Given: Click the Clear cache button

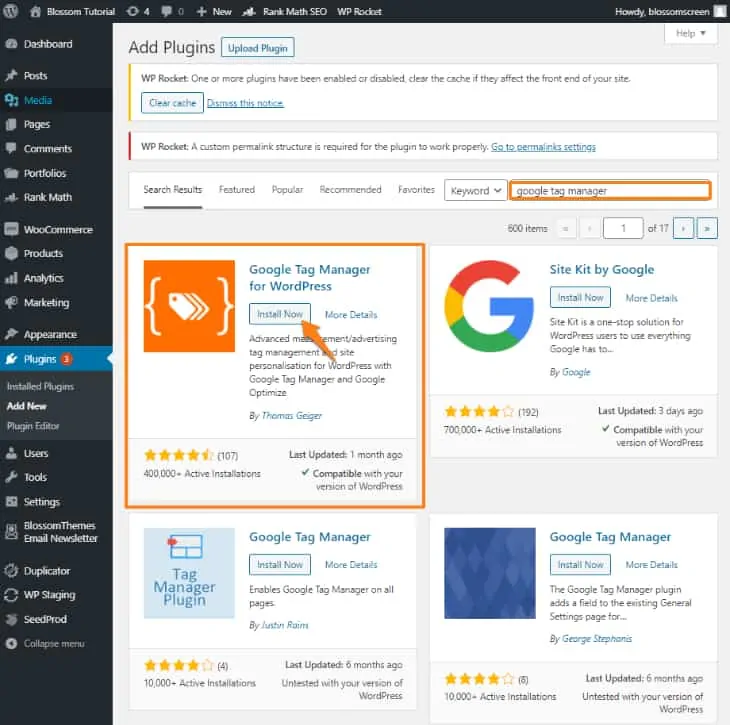Looking at the screenshot, I should [172, 103].
